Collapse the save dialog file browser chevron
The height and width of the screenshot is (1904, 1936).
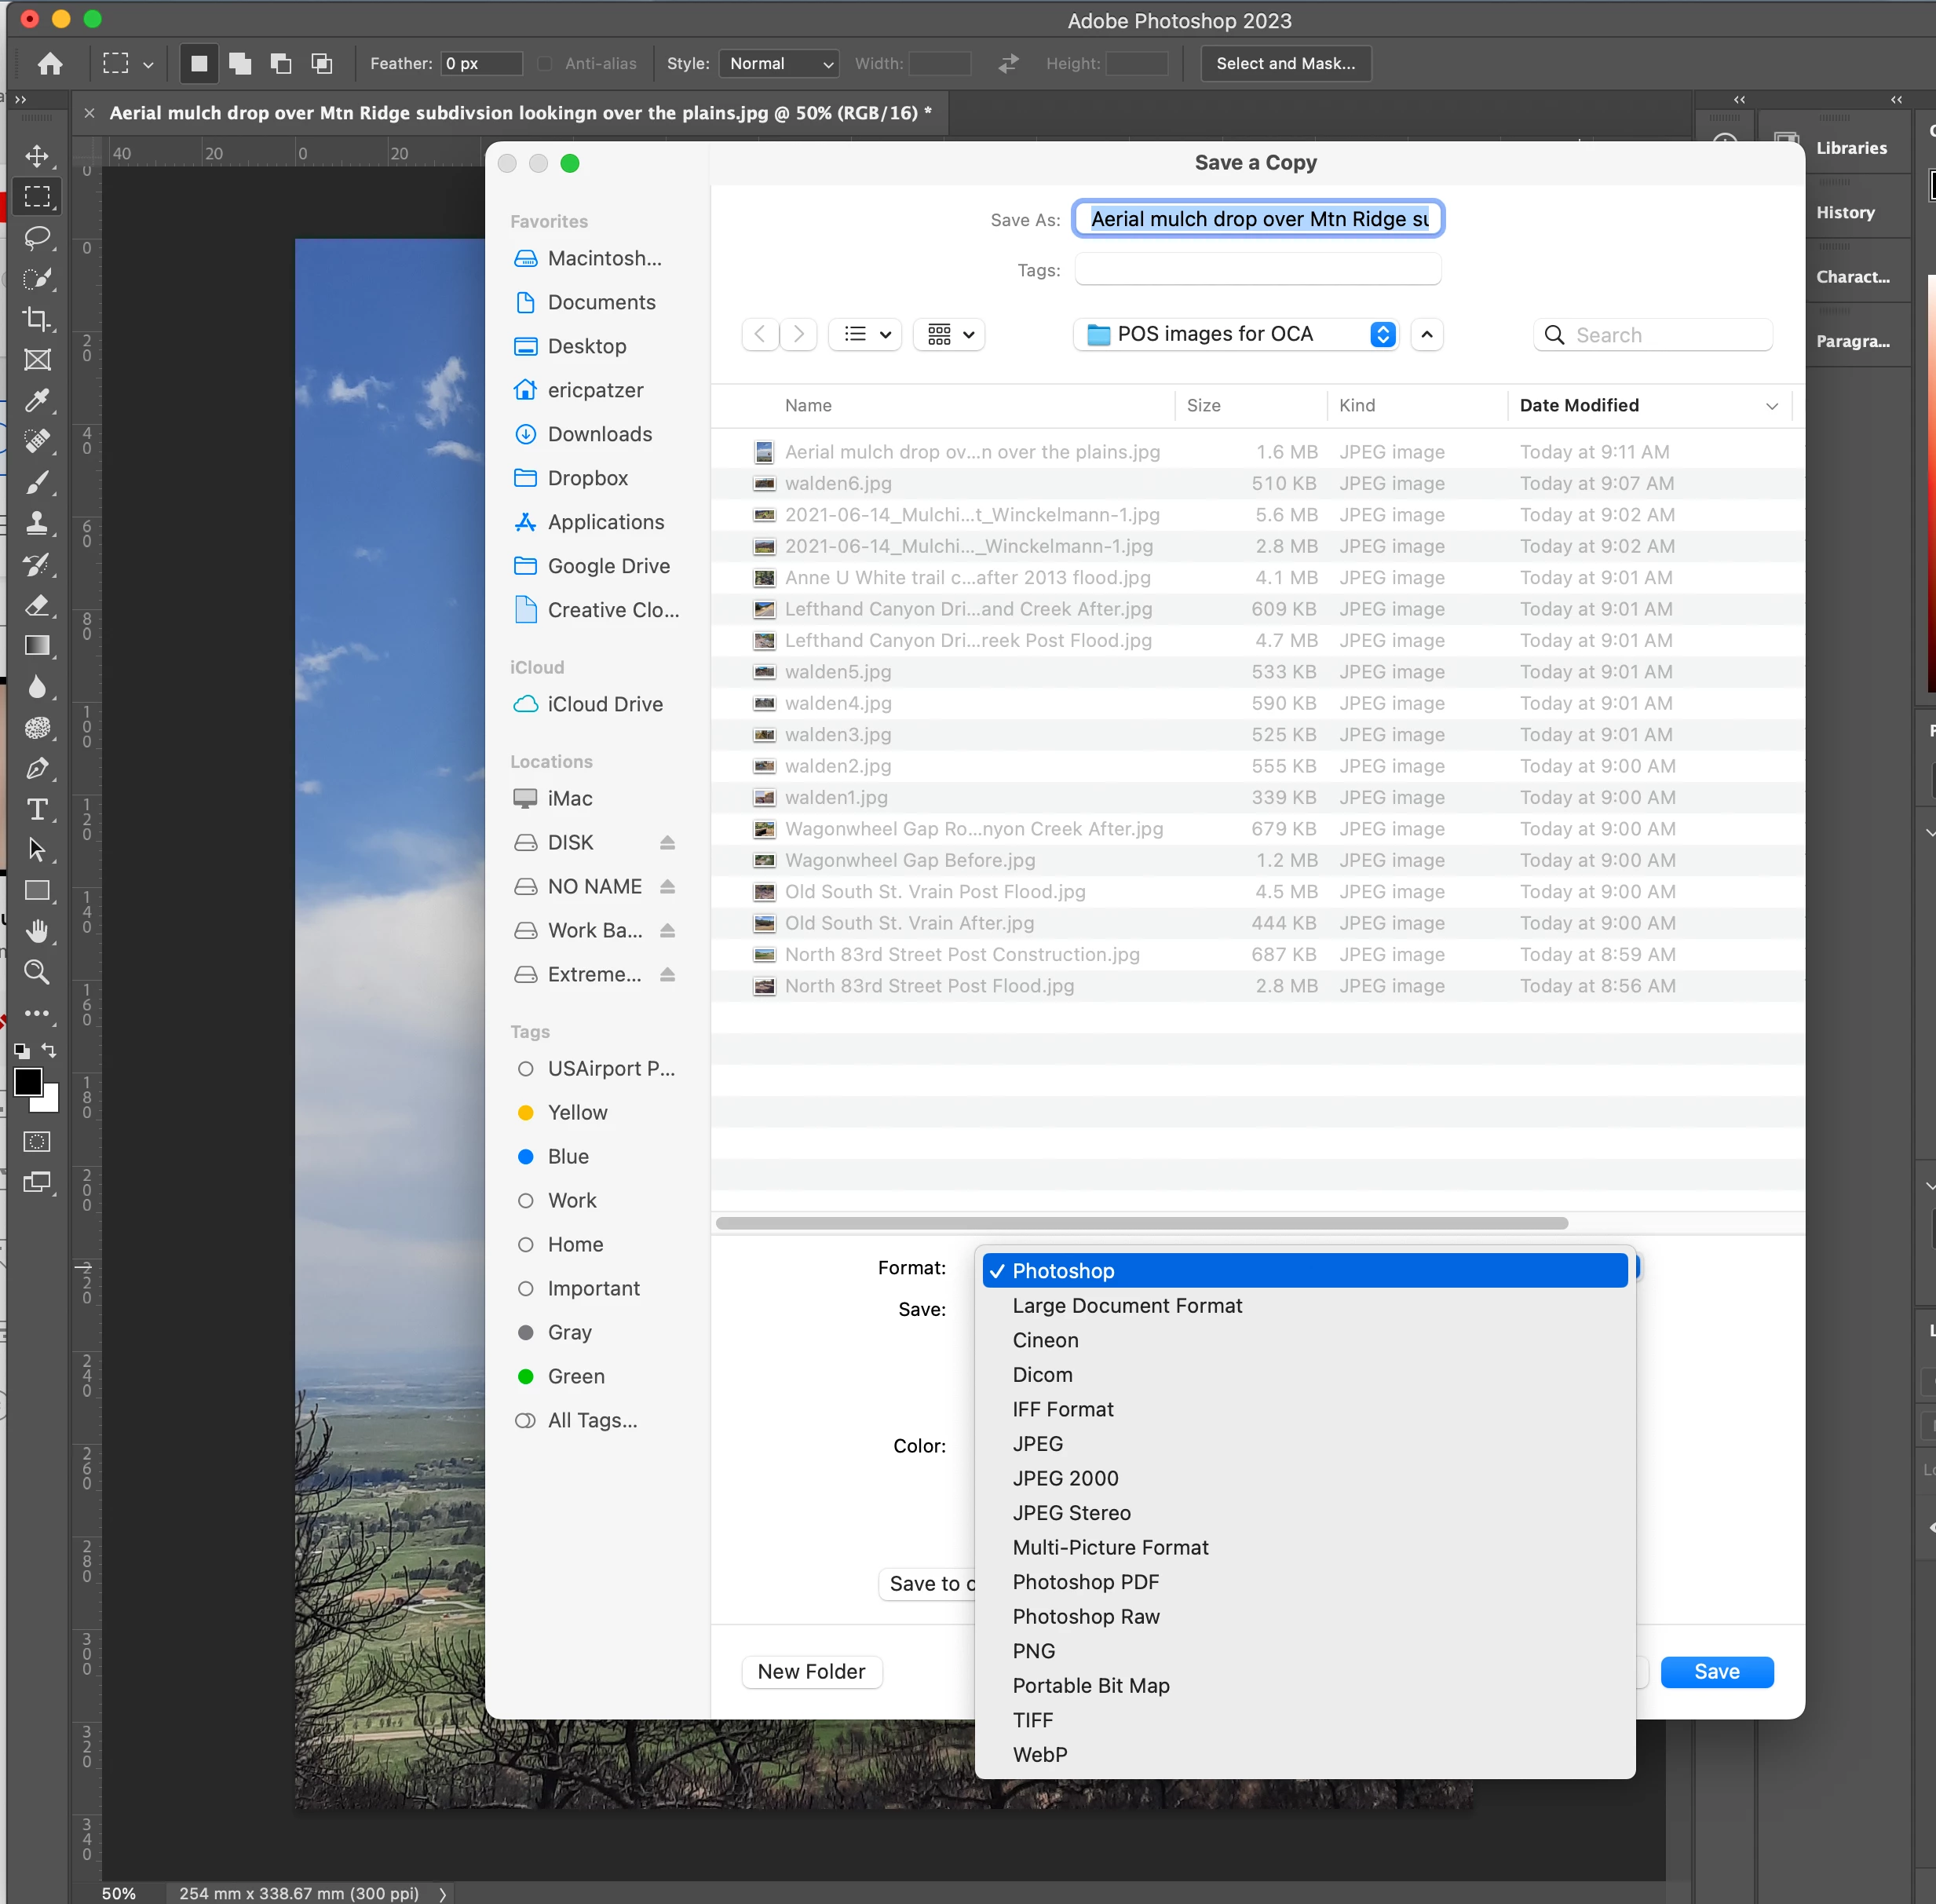[x=1427, y=334]
